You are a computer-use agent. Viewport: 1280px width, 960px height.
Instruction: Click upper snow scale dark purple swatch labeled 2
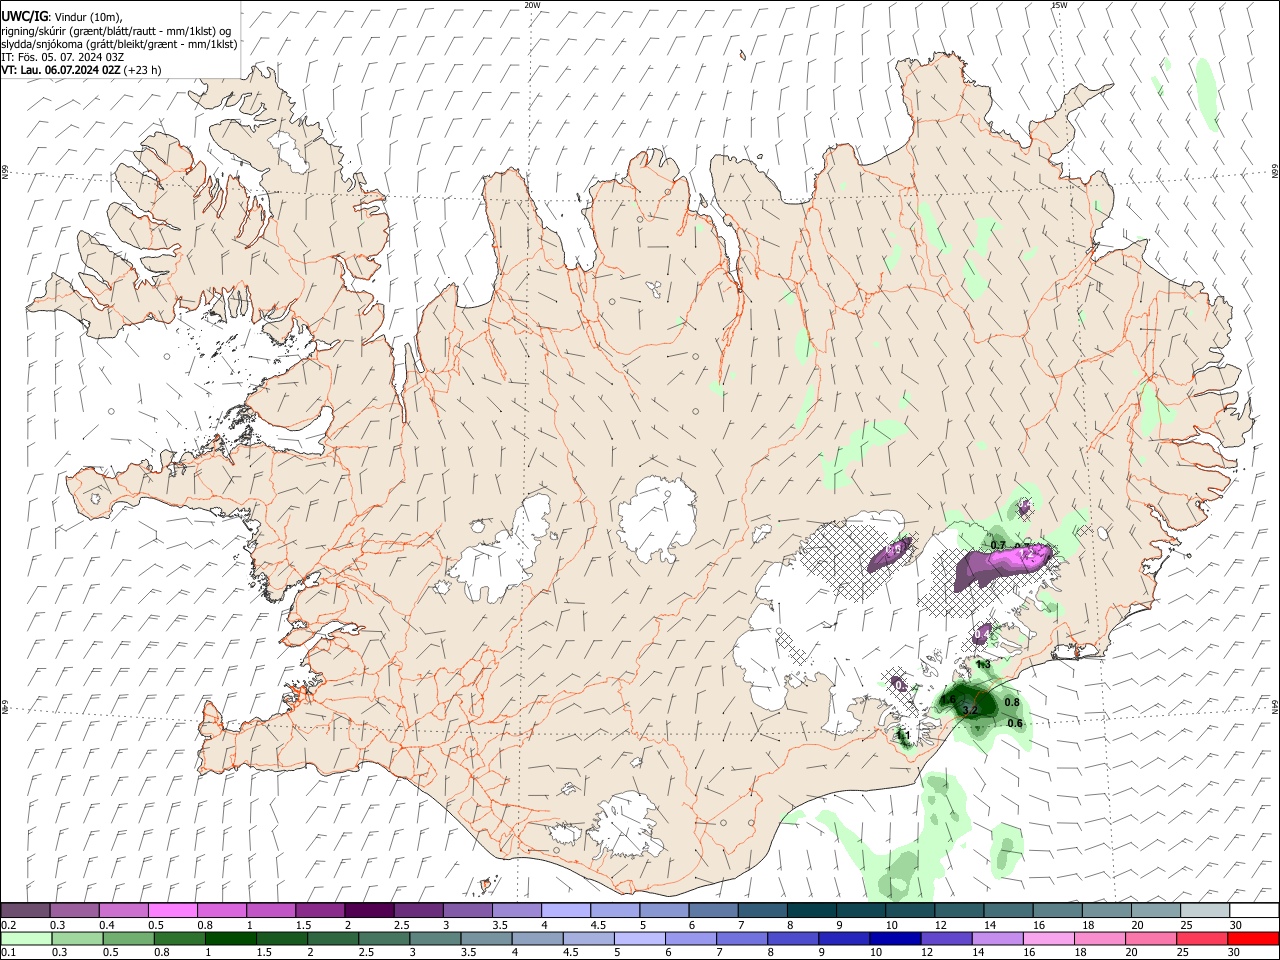[x=368, y=910]
